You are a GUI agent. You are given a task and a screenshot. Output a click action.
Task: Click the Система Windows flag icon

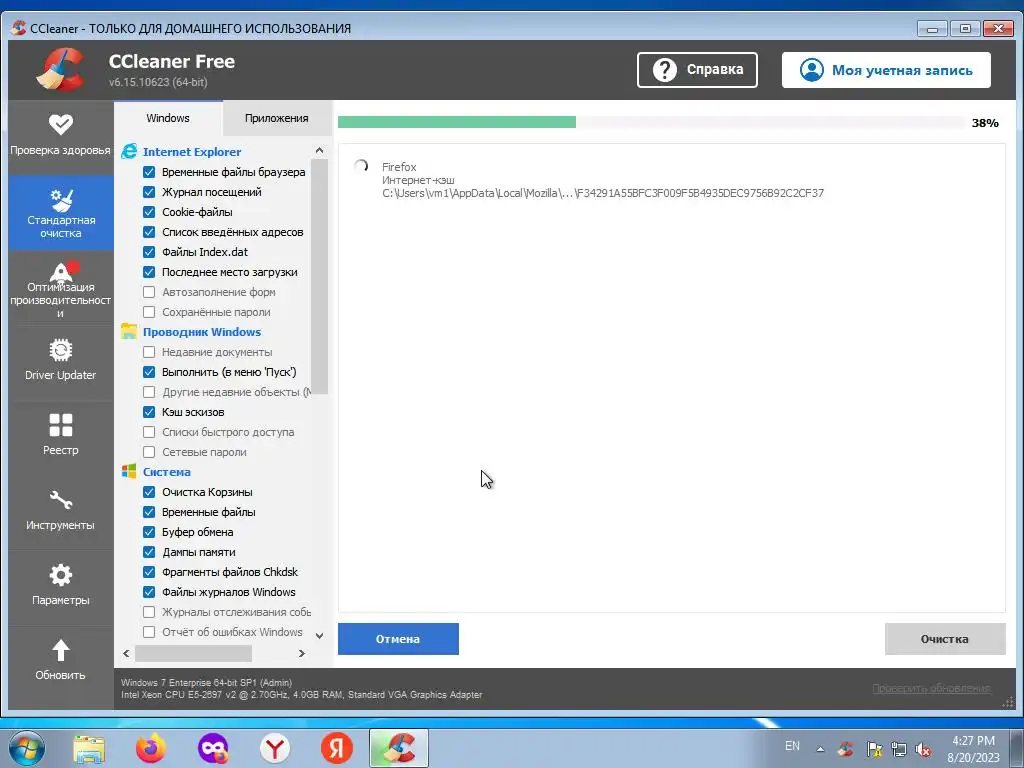coord(129,472)
